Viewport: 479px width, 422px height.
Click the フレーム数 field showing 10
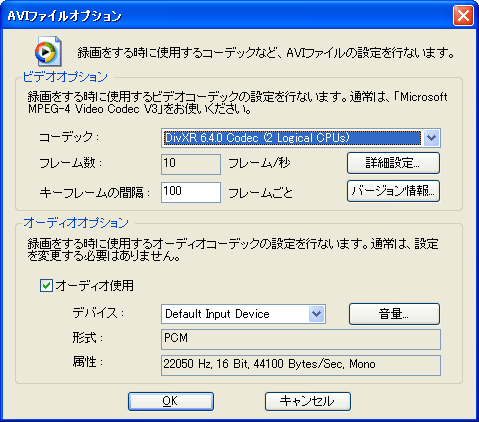pyautogui.click(x=191, y=164)
